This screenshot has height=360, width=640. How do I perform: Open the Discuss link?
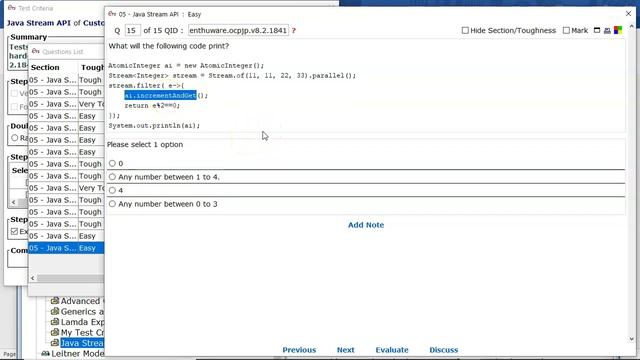coord(444,350)
